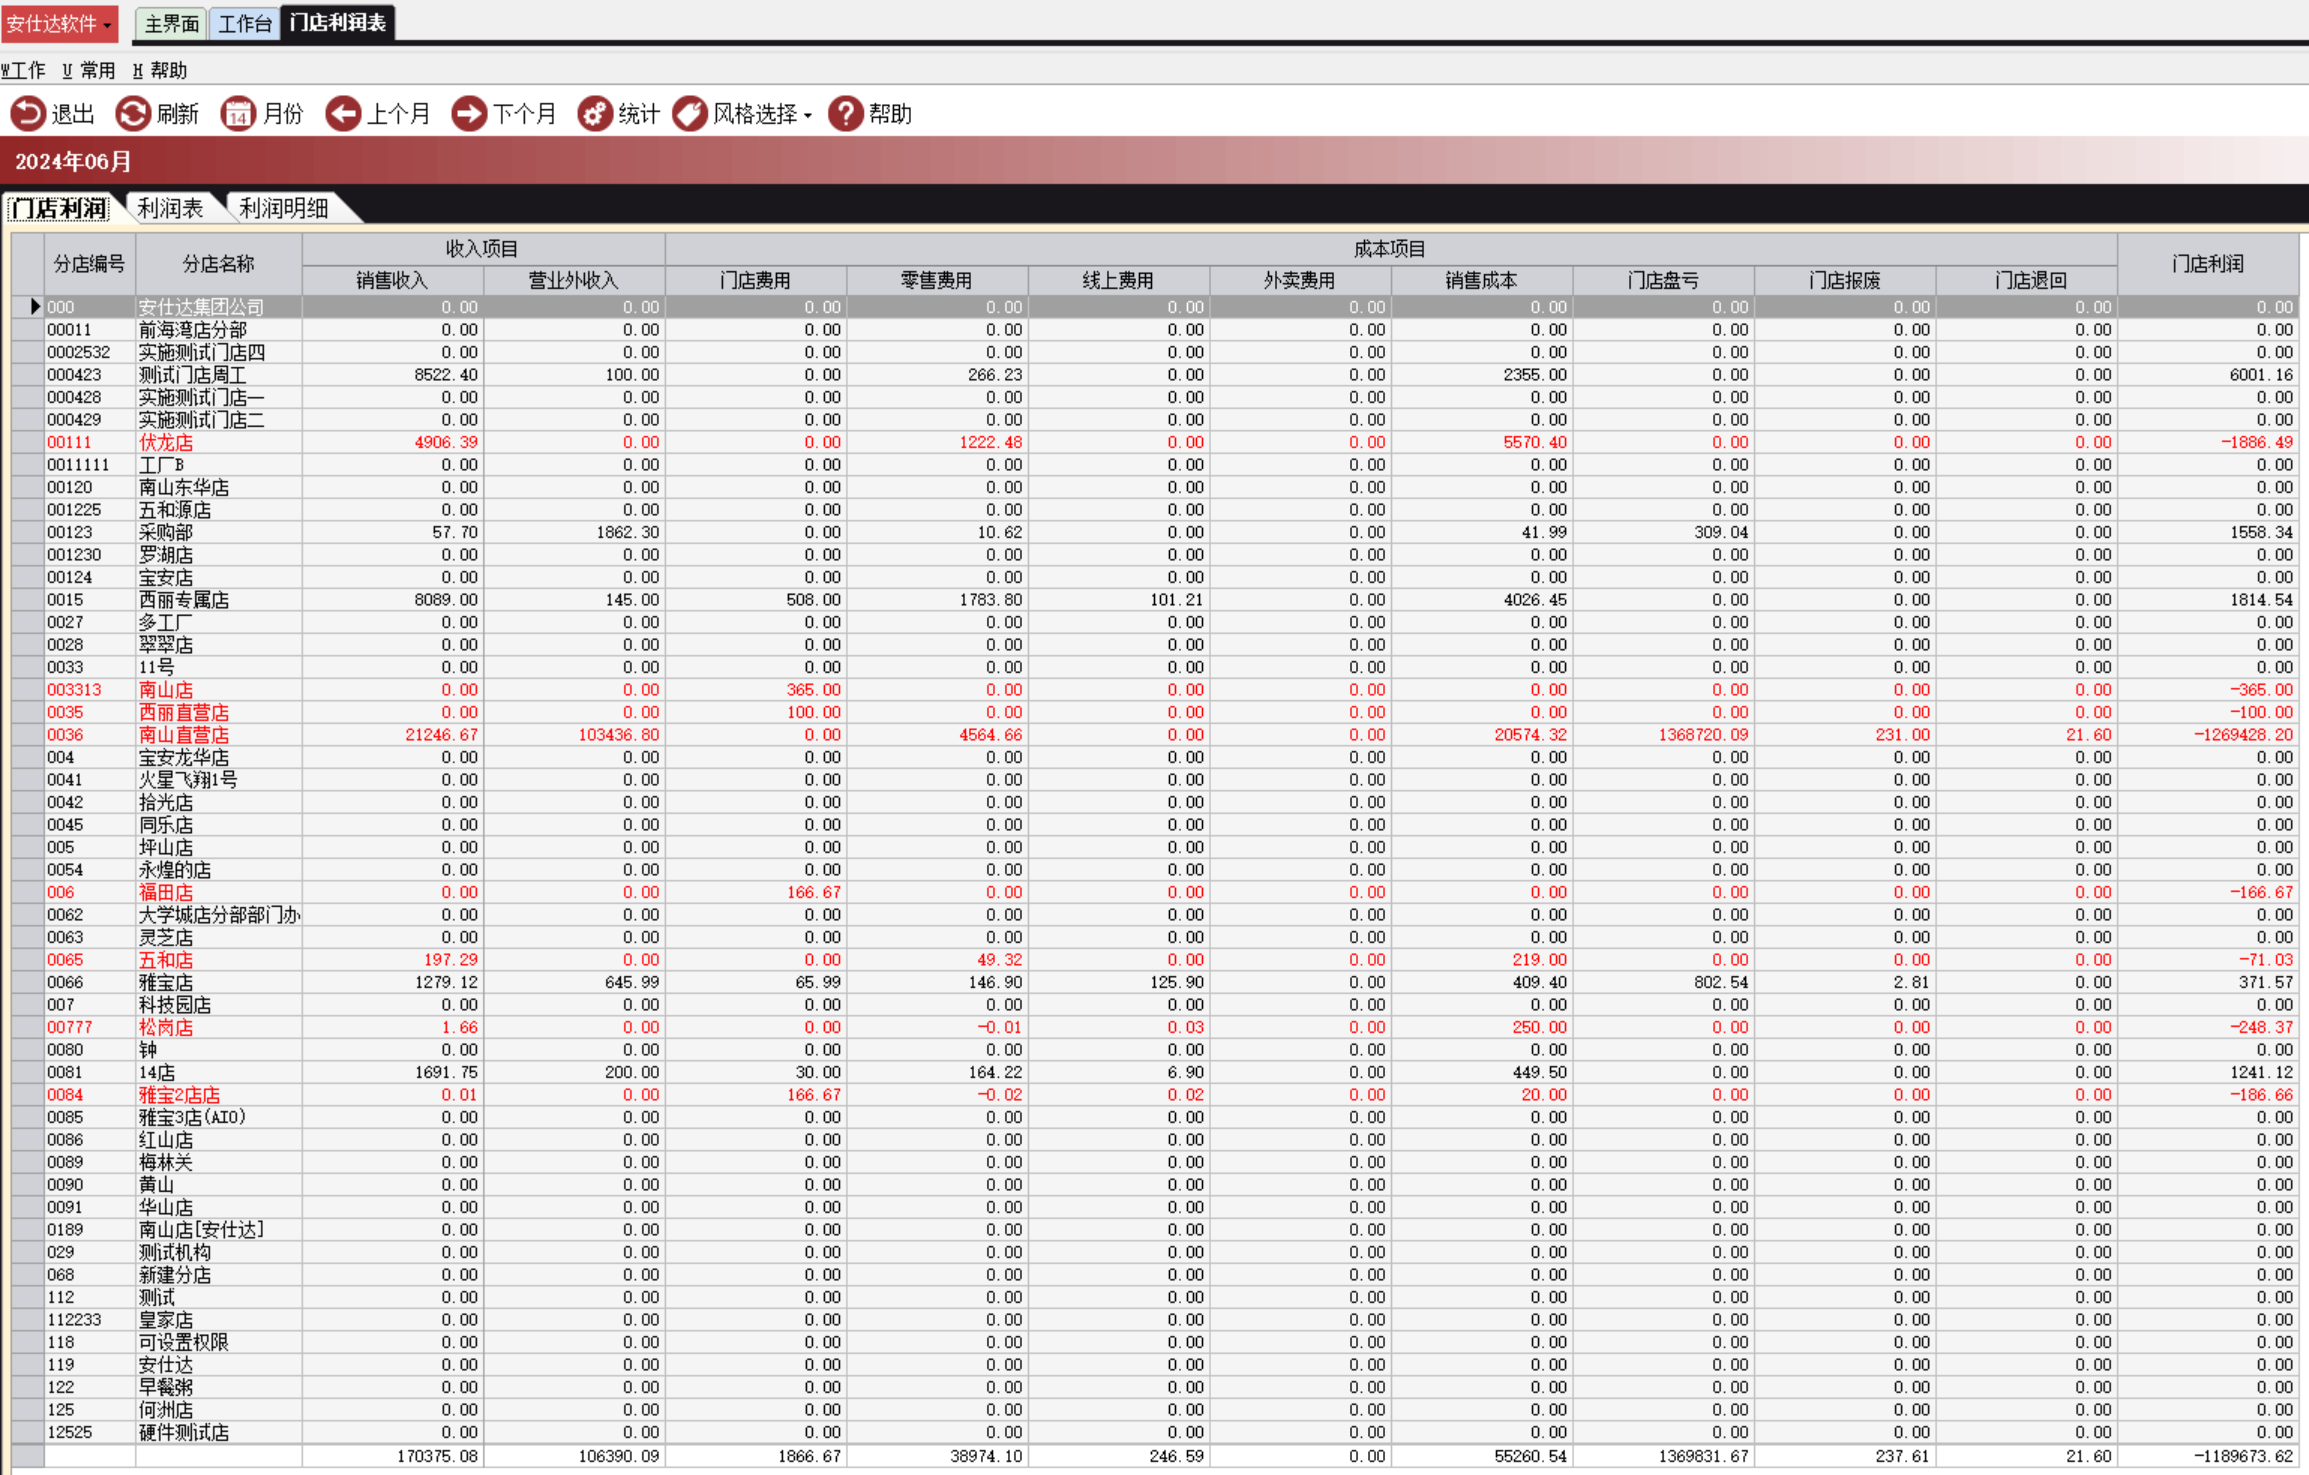Image resolution: width=2309 pixels, height=1475 pixels.
Task: Expand the 风格选择 dropdown arrow
Action: tap(808, 116)
